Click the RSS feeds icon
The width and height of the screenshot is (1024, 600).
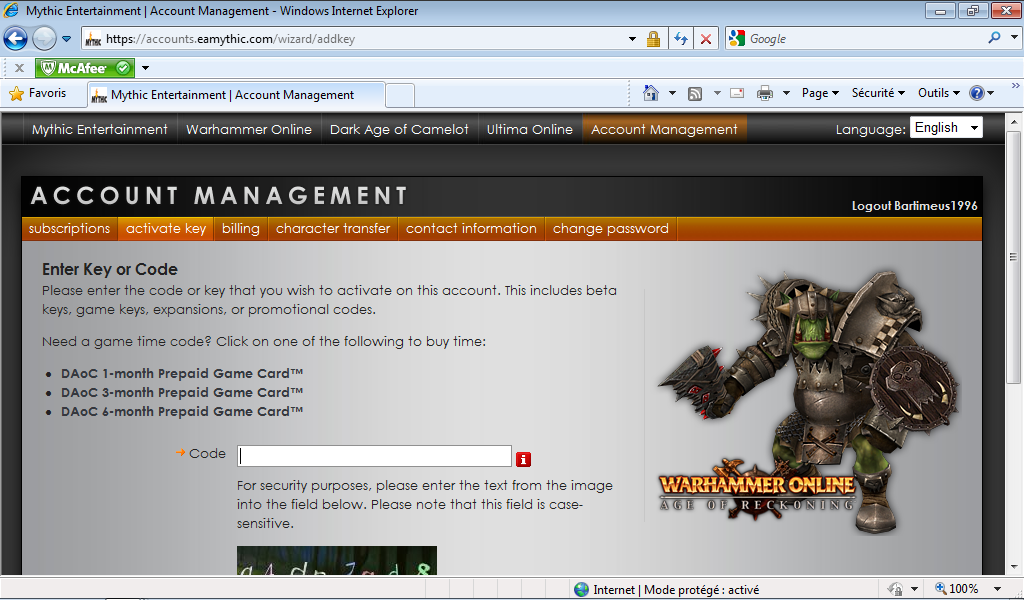(x=695, y=93)
